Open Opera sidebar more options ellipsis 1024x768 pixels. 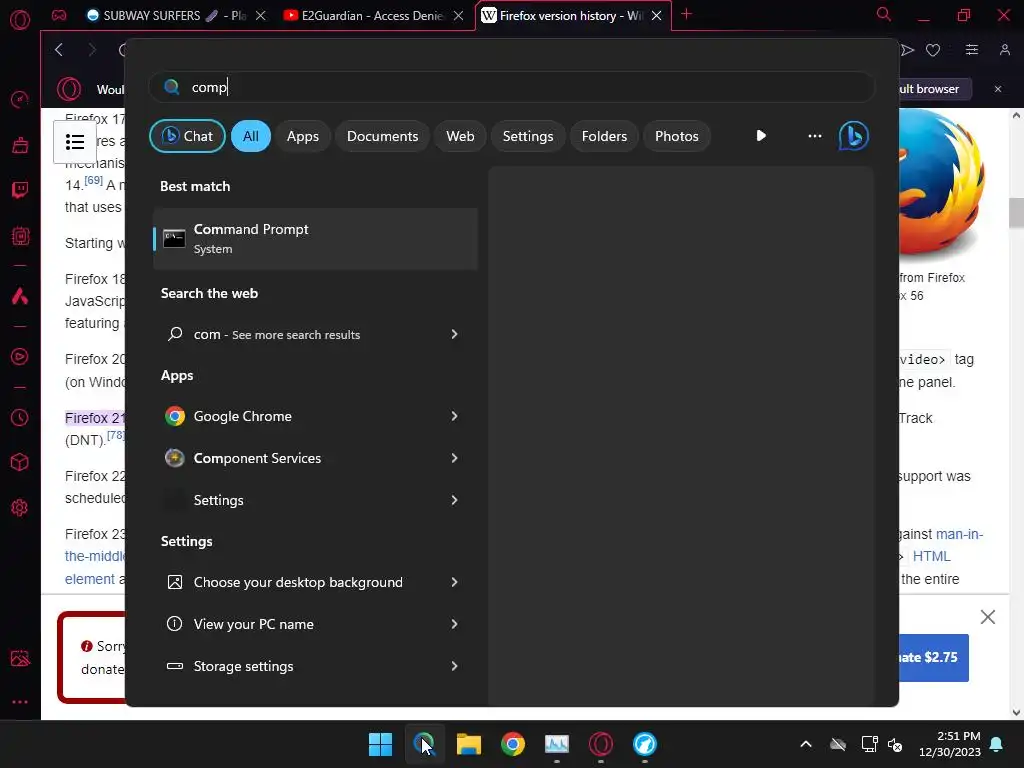(x=20, y=702)
